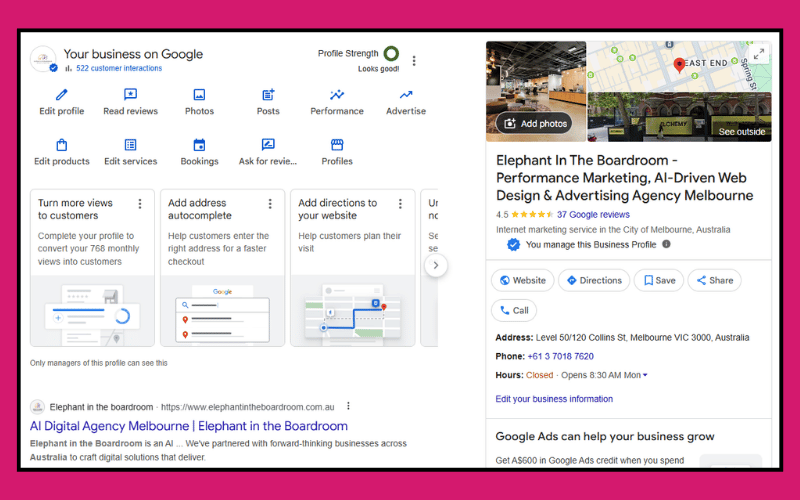The height and width of the screenshot is (500, 800).
Task: Click Elephant in the boardroom site favicon
Action: (37, 407)
